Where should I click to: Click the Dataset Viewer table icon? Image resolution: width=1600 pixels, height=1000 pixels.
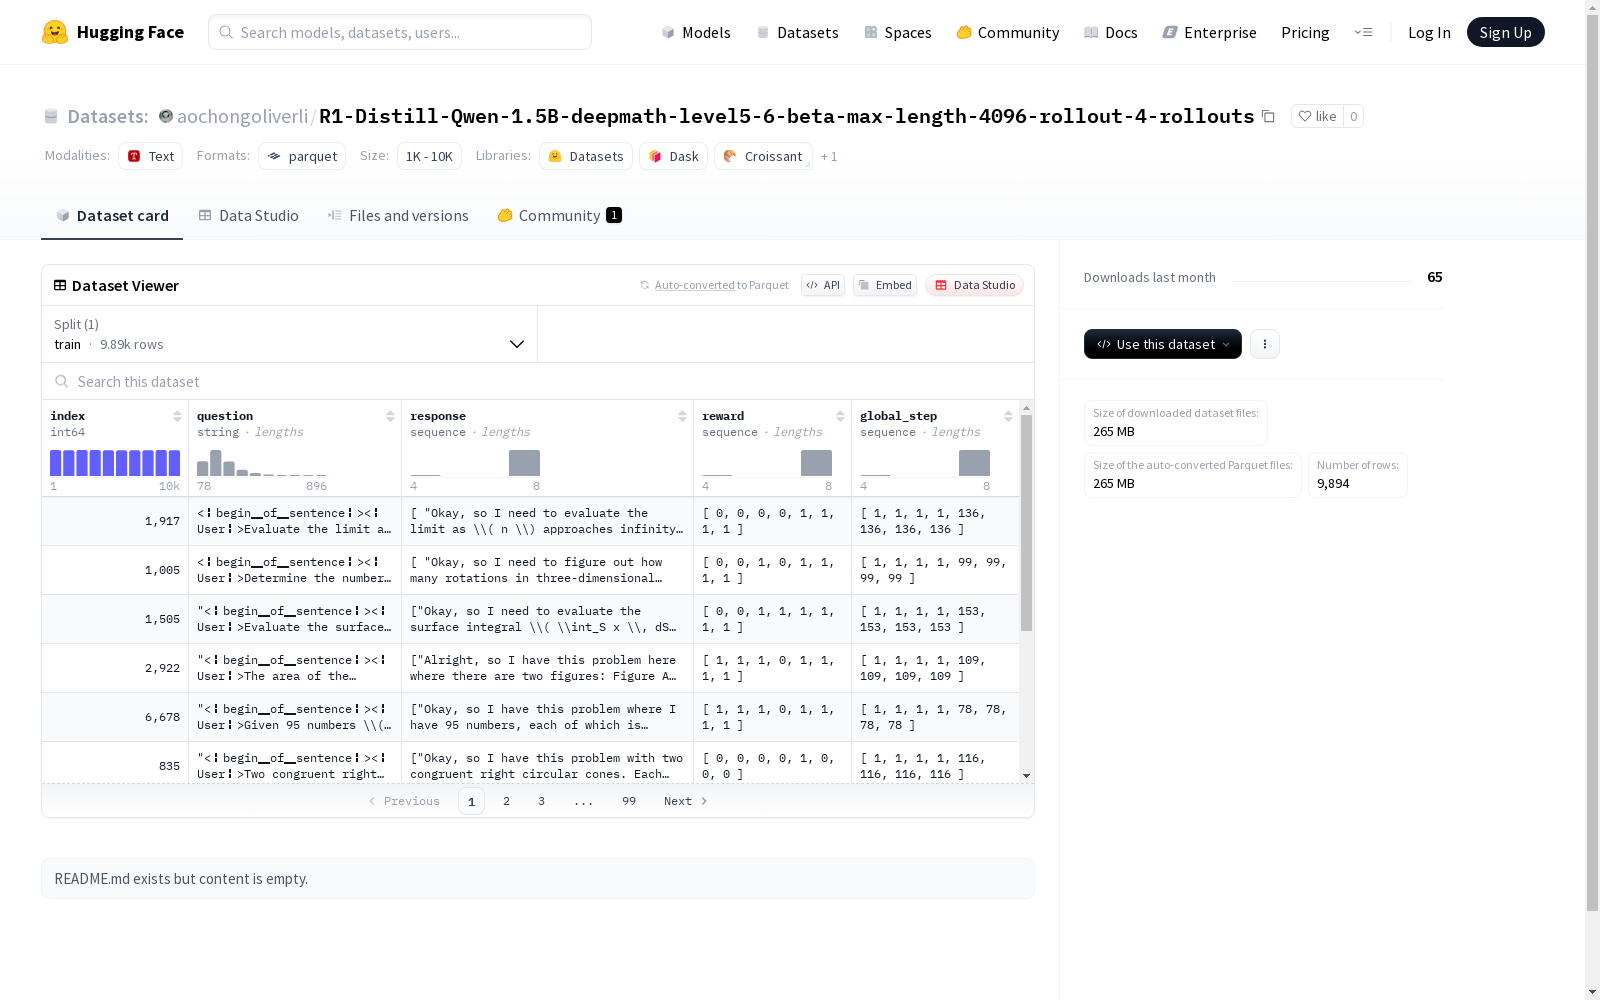(60, 285)
